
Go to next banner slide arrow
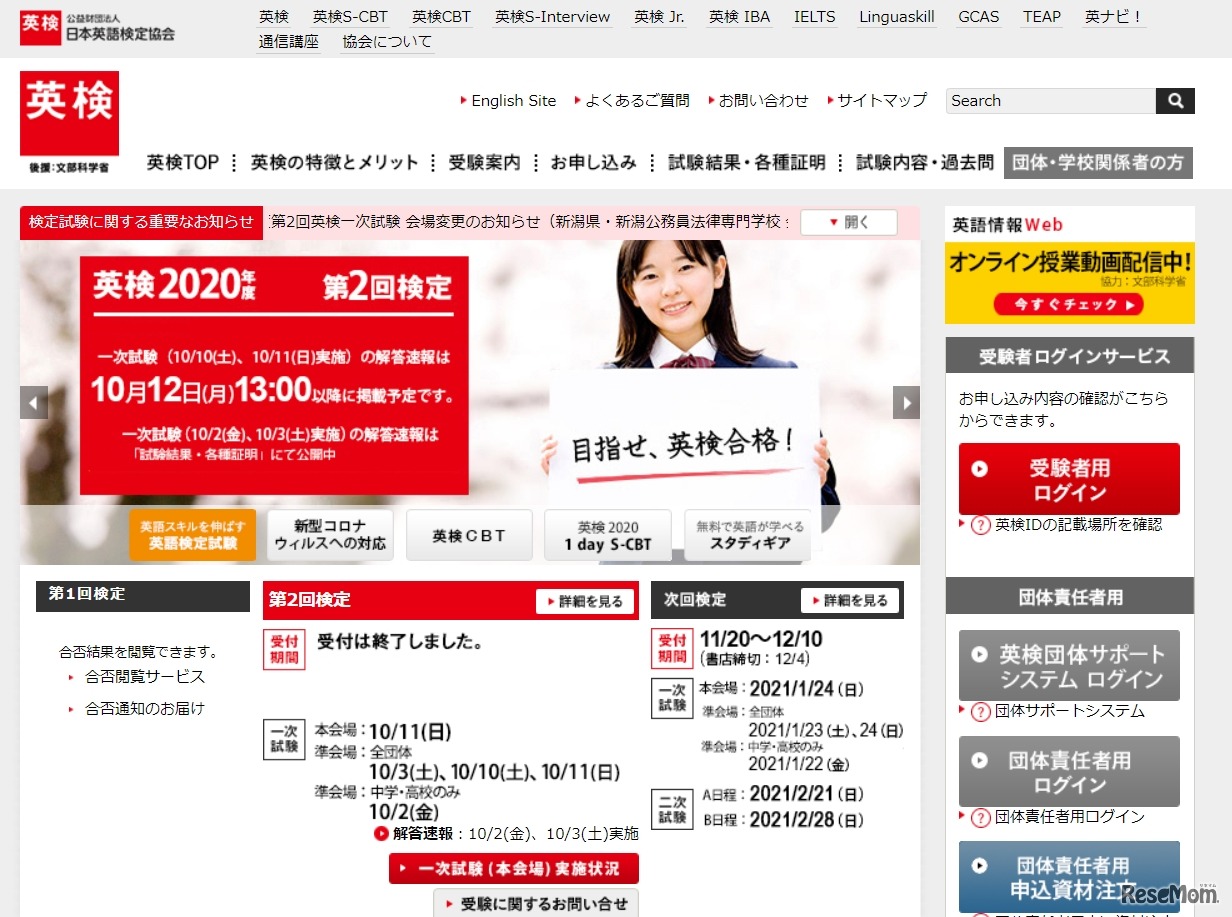[x=906, y=402]
